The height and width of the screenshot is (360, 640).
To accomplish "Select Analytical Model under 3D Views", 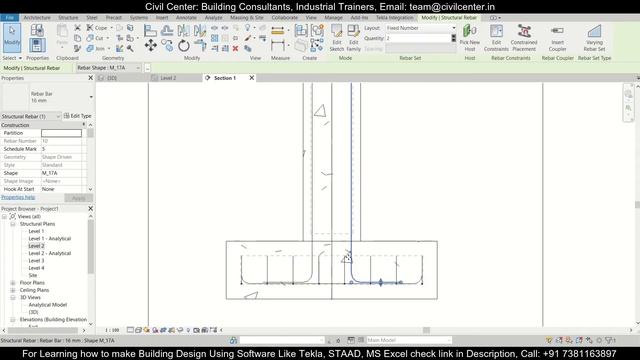I will [47, 305].
